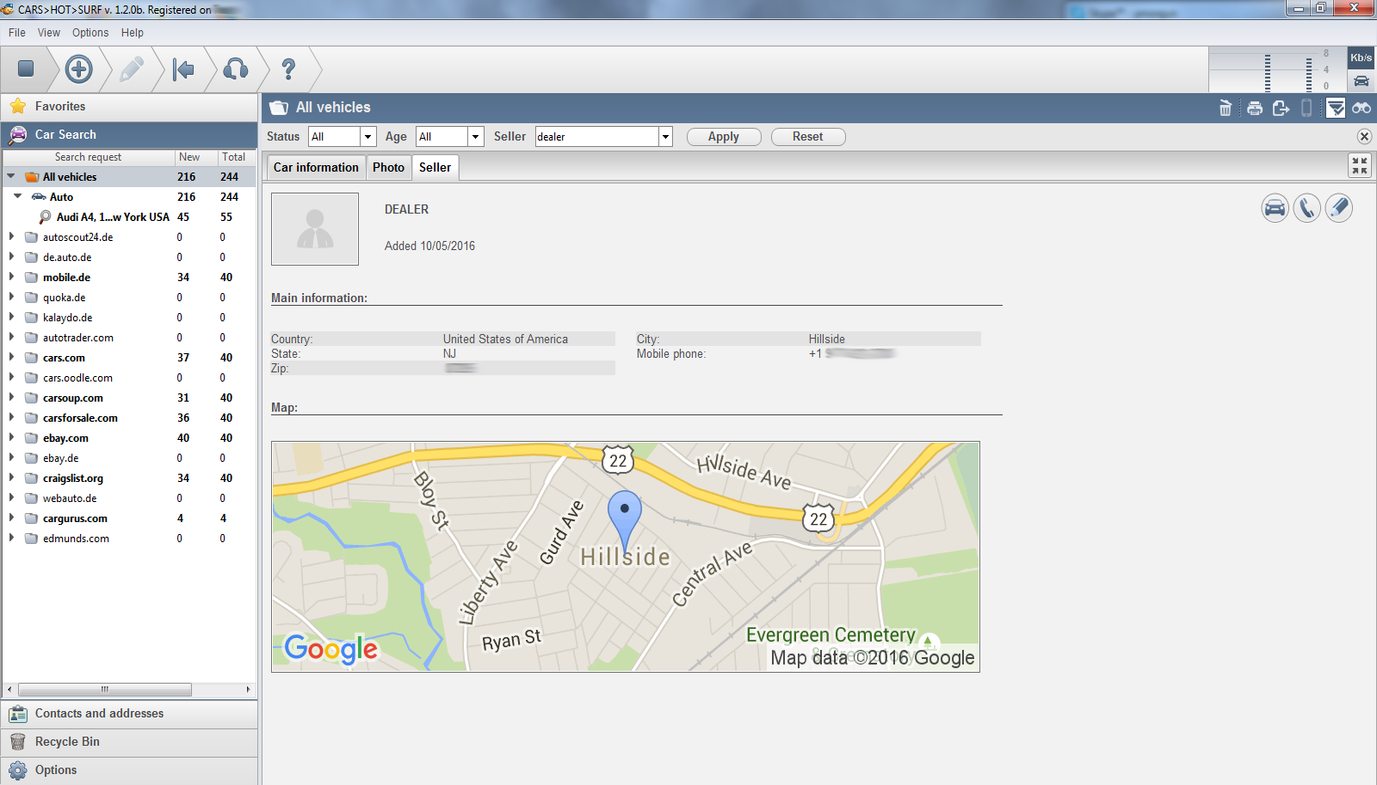The height and width of the screenshot is (785, 1377).
Task: Expand the autoscout24.de node
Action: click(11, 237)
